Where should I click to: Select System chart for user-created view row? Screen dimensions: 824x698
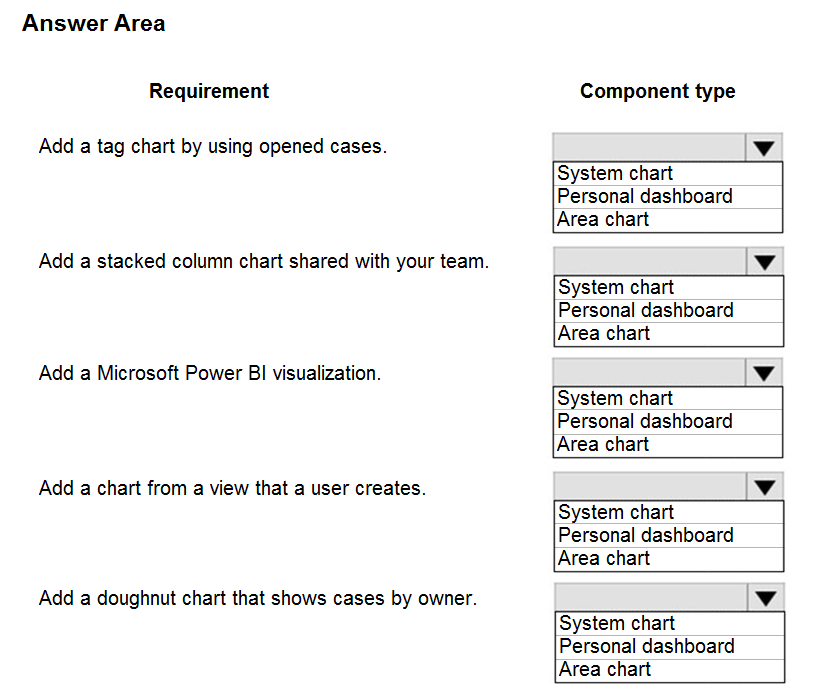click(616, 512)
